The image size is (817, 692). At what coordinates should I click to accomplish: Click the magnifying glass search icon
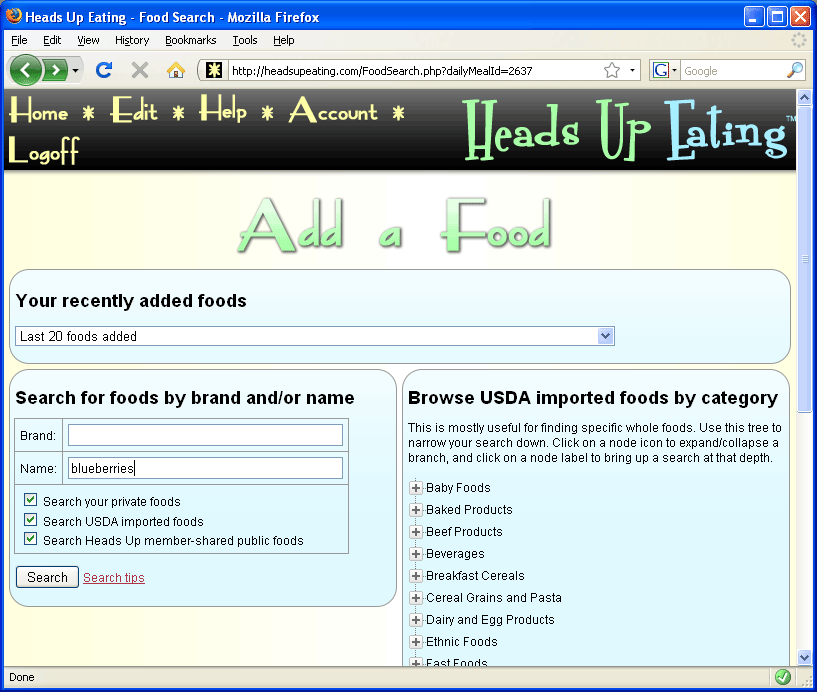pos(795,70)
